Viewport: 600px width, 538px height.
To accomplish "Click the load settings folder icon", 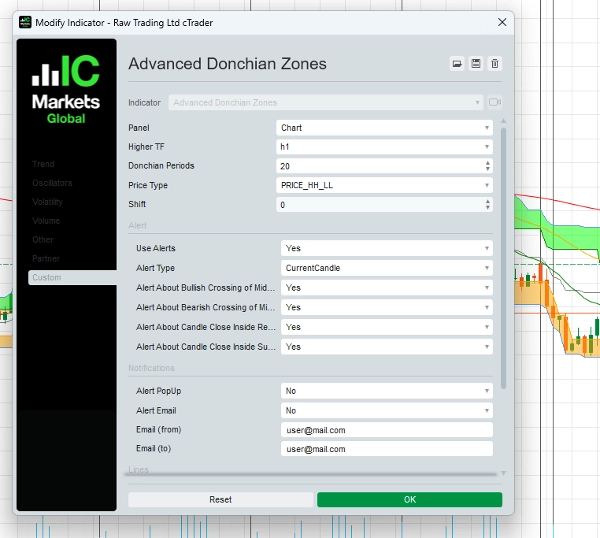I will pos(457,64).
